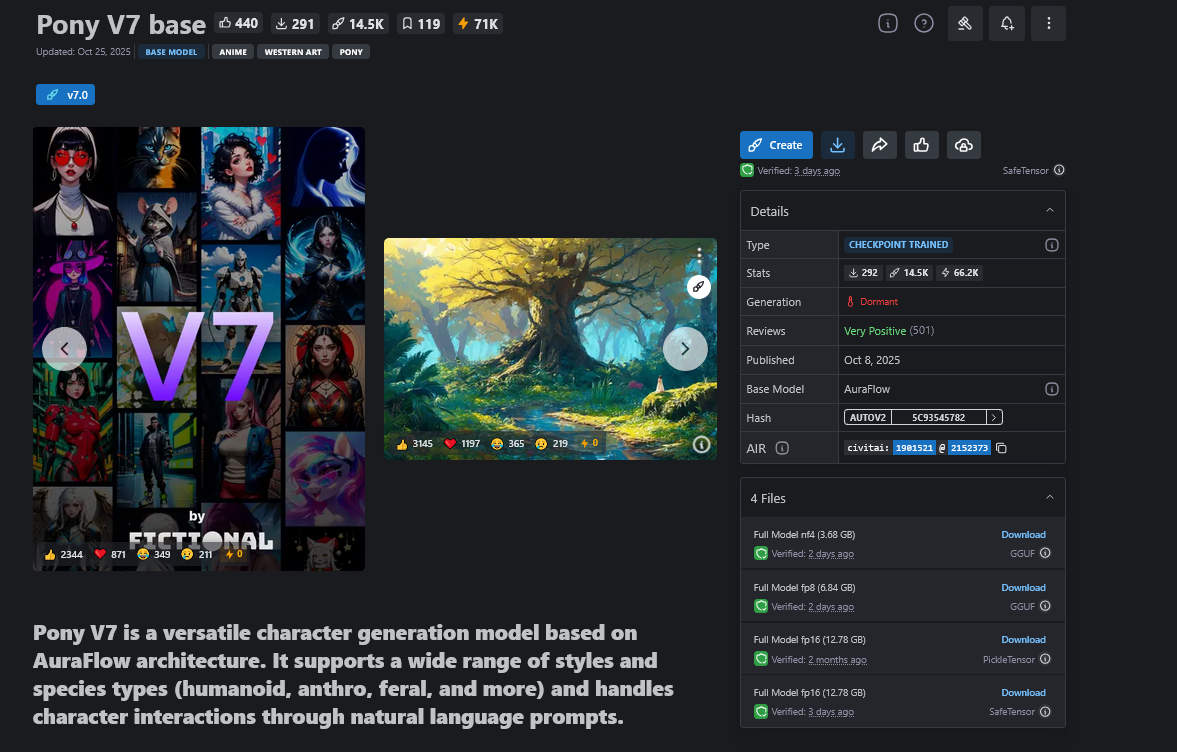Click the cloud upload icon button

click(964, 145)
